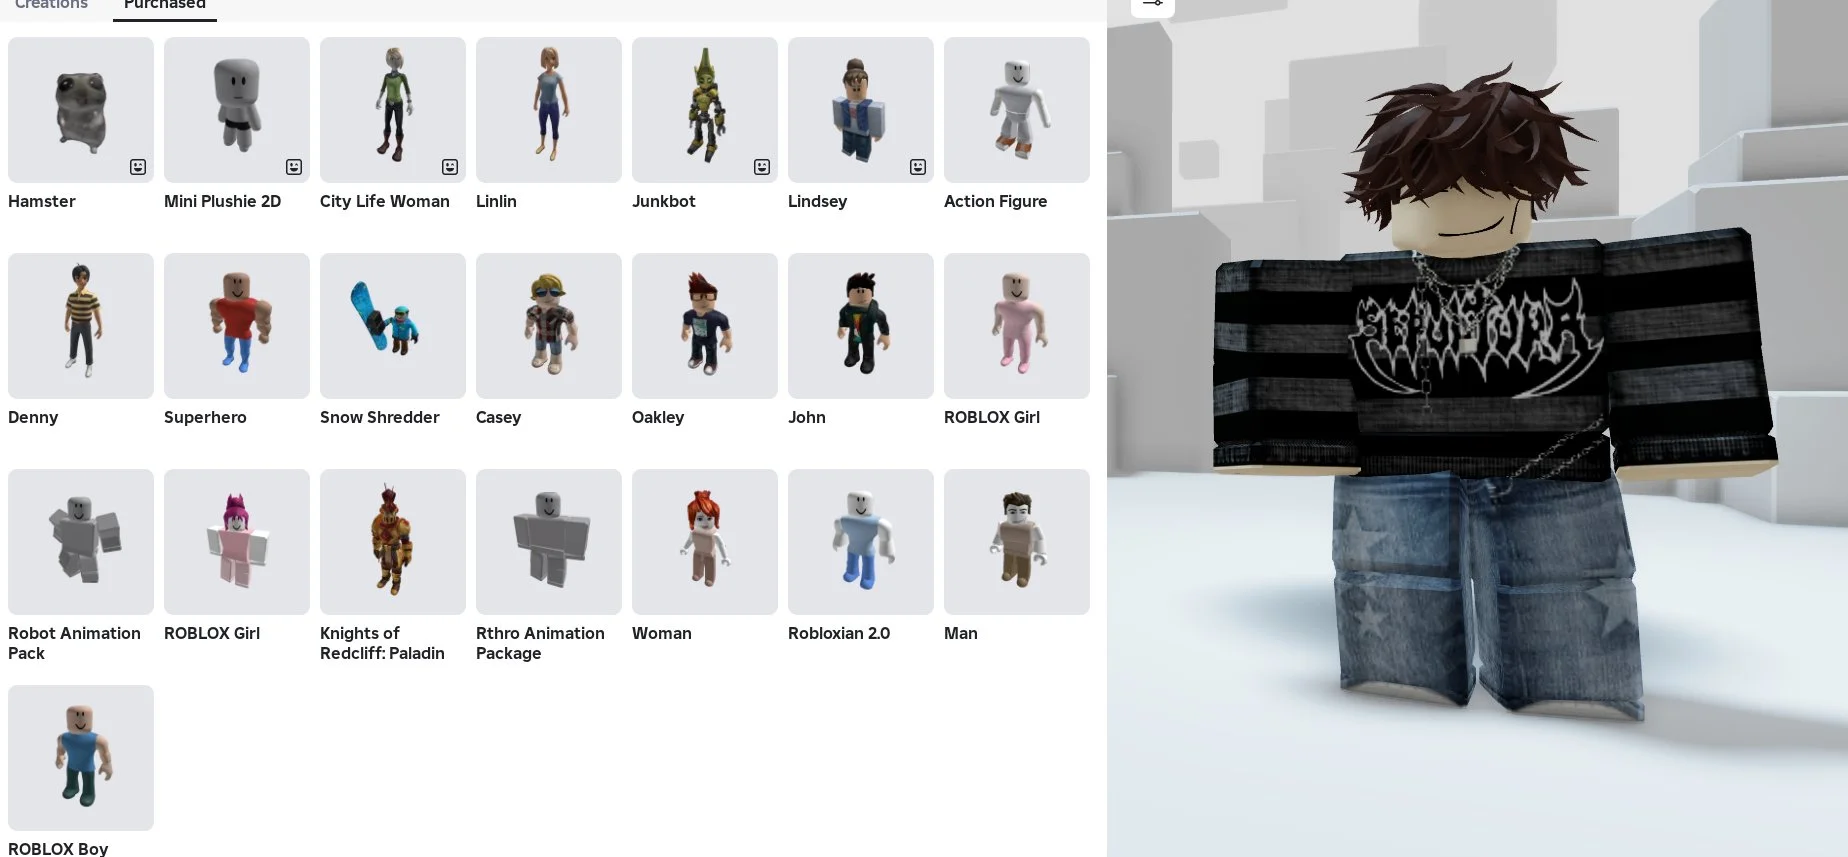Screen dimensions: 1848x857
Task: Equip the Robloxian 2.0 bundle
Action: (x=860, y=542)
